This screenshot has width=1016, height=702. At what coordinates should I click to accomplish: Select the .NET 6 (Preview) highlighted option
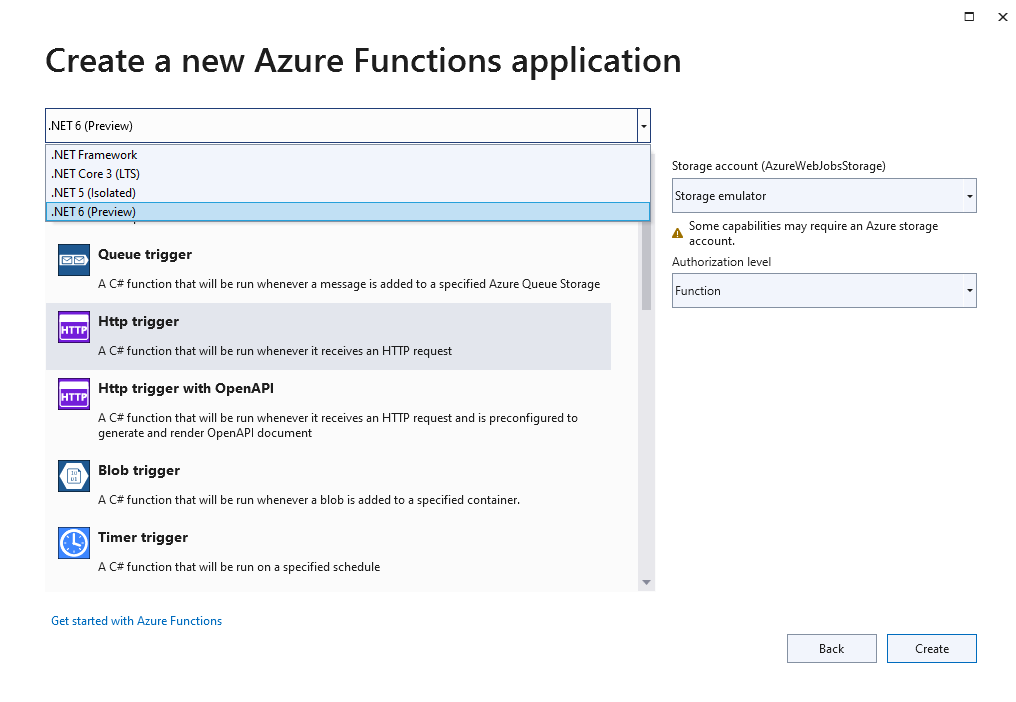(95, 211)
